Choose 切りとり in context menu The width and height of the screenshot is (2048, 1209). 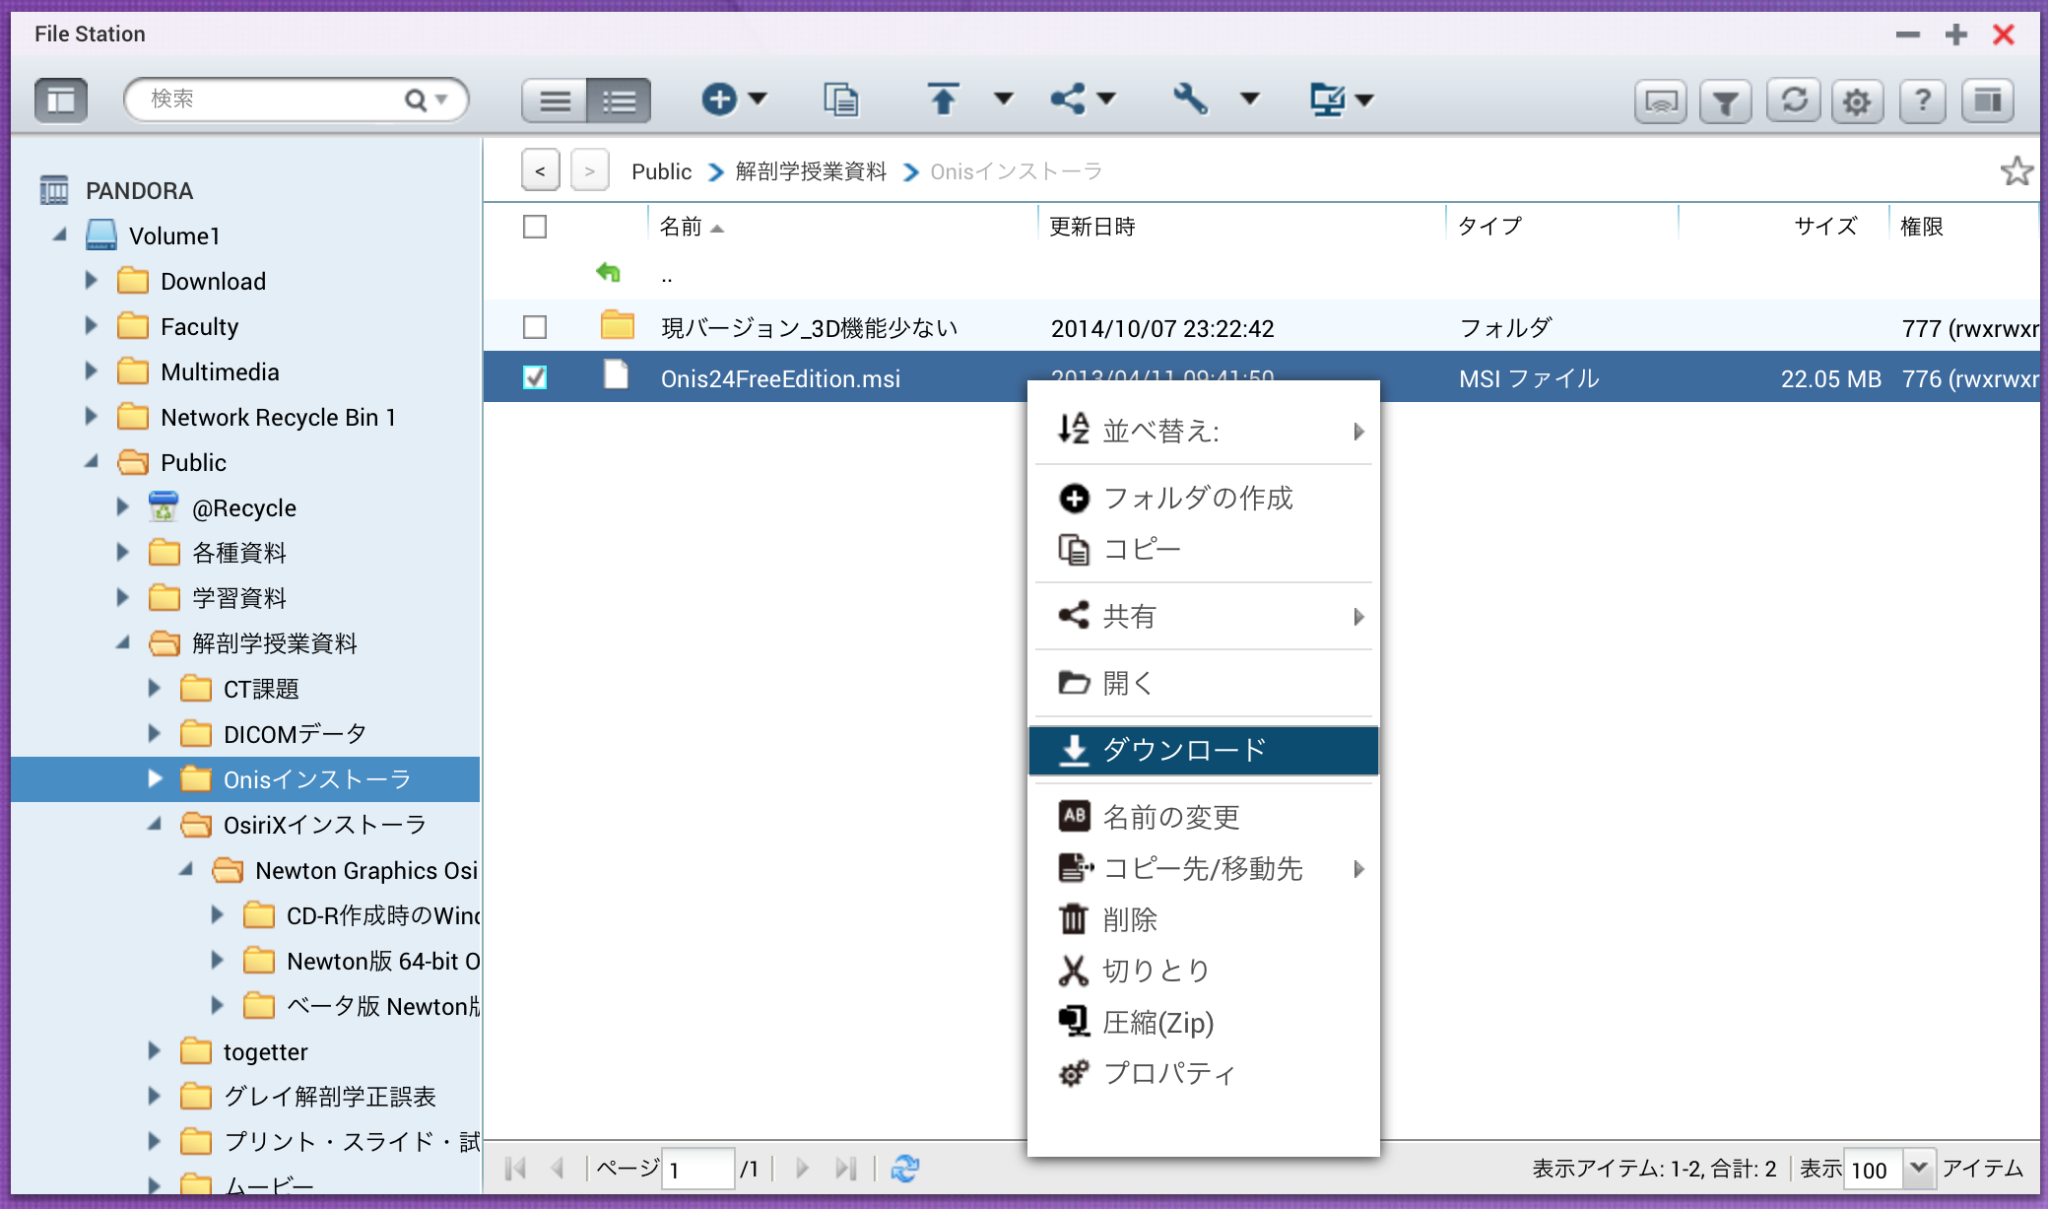(1203, 970)
